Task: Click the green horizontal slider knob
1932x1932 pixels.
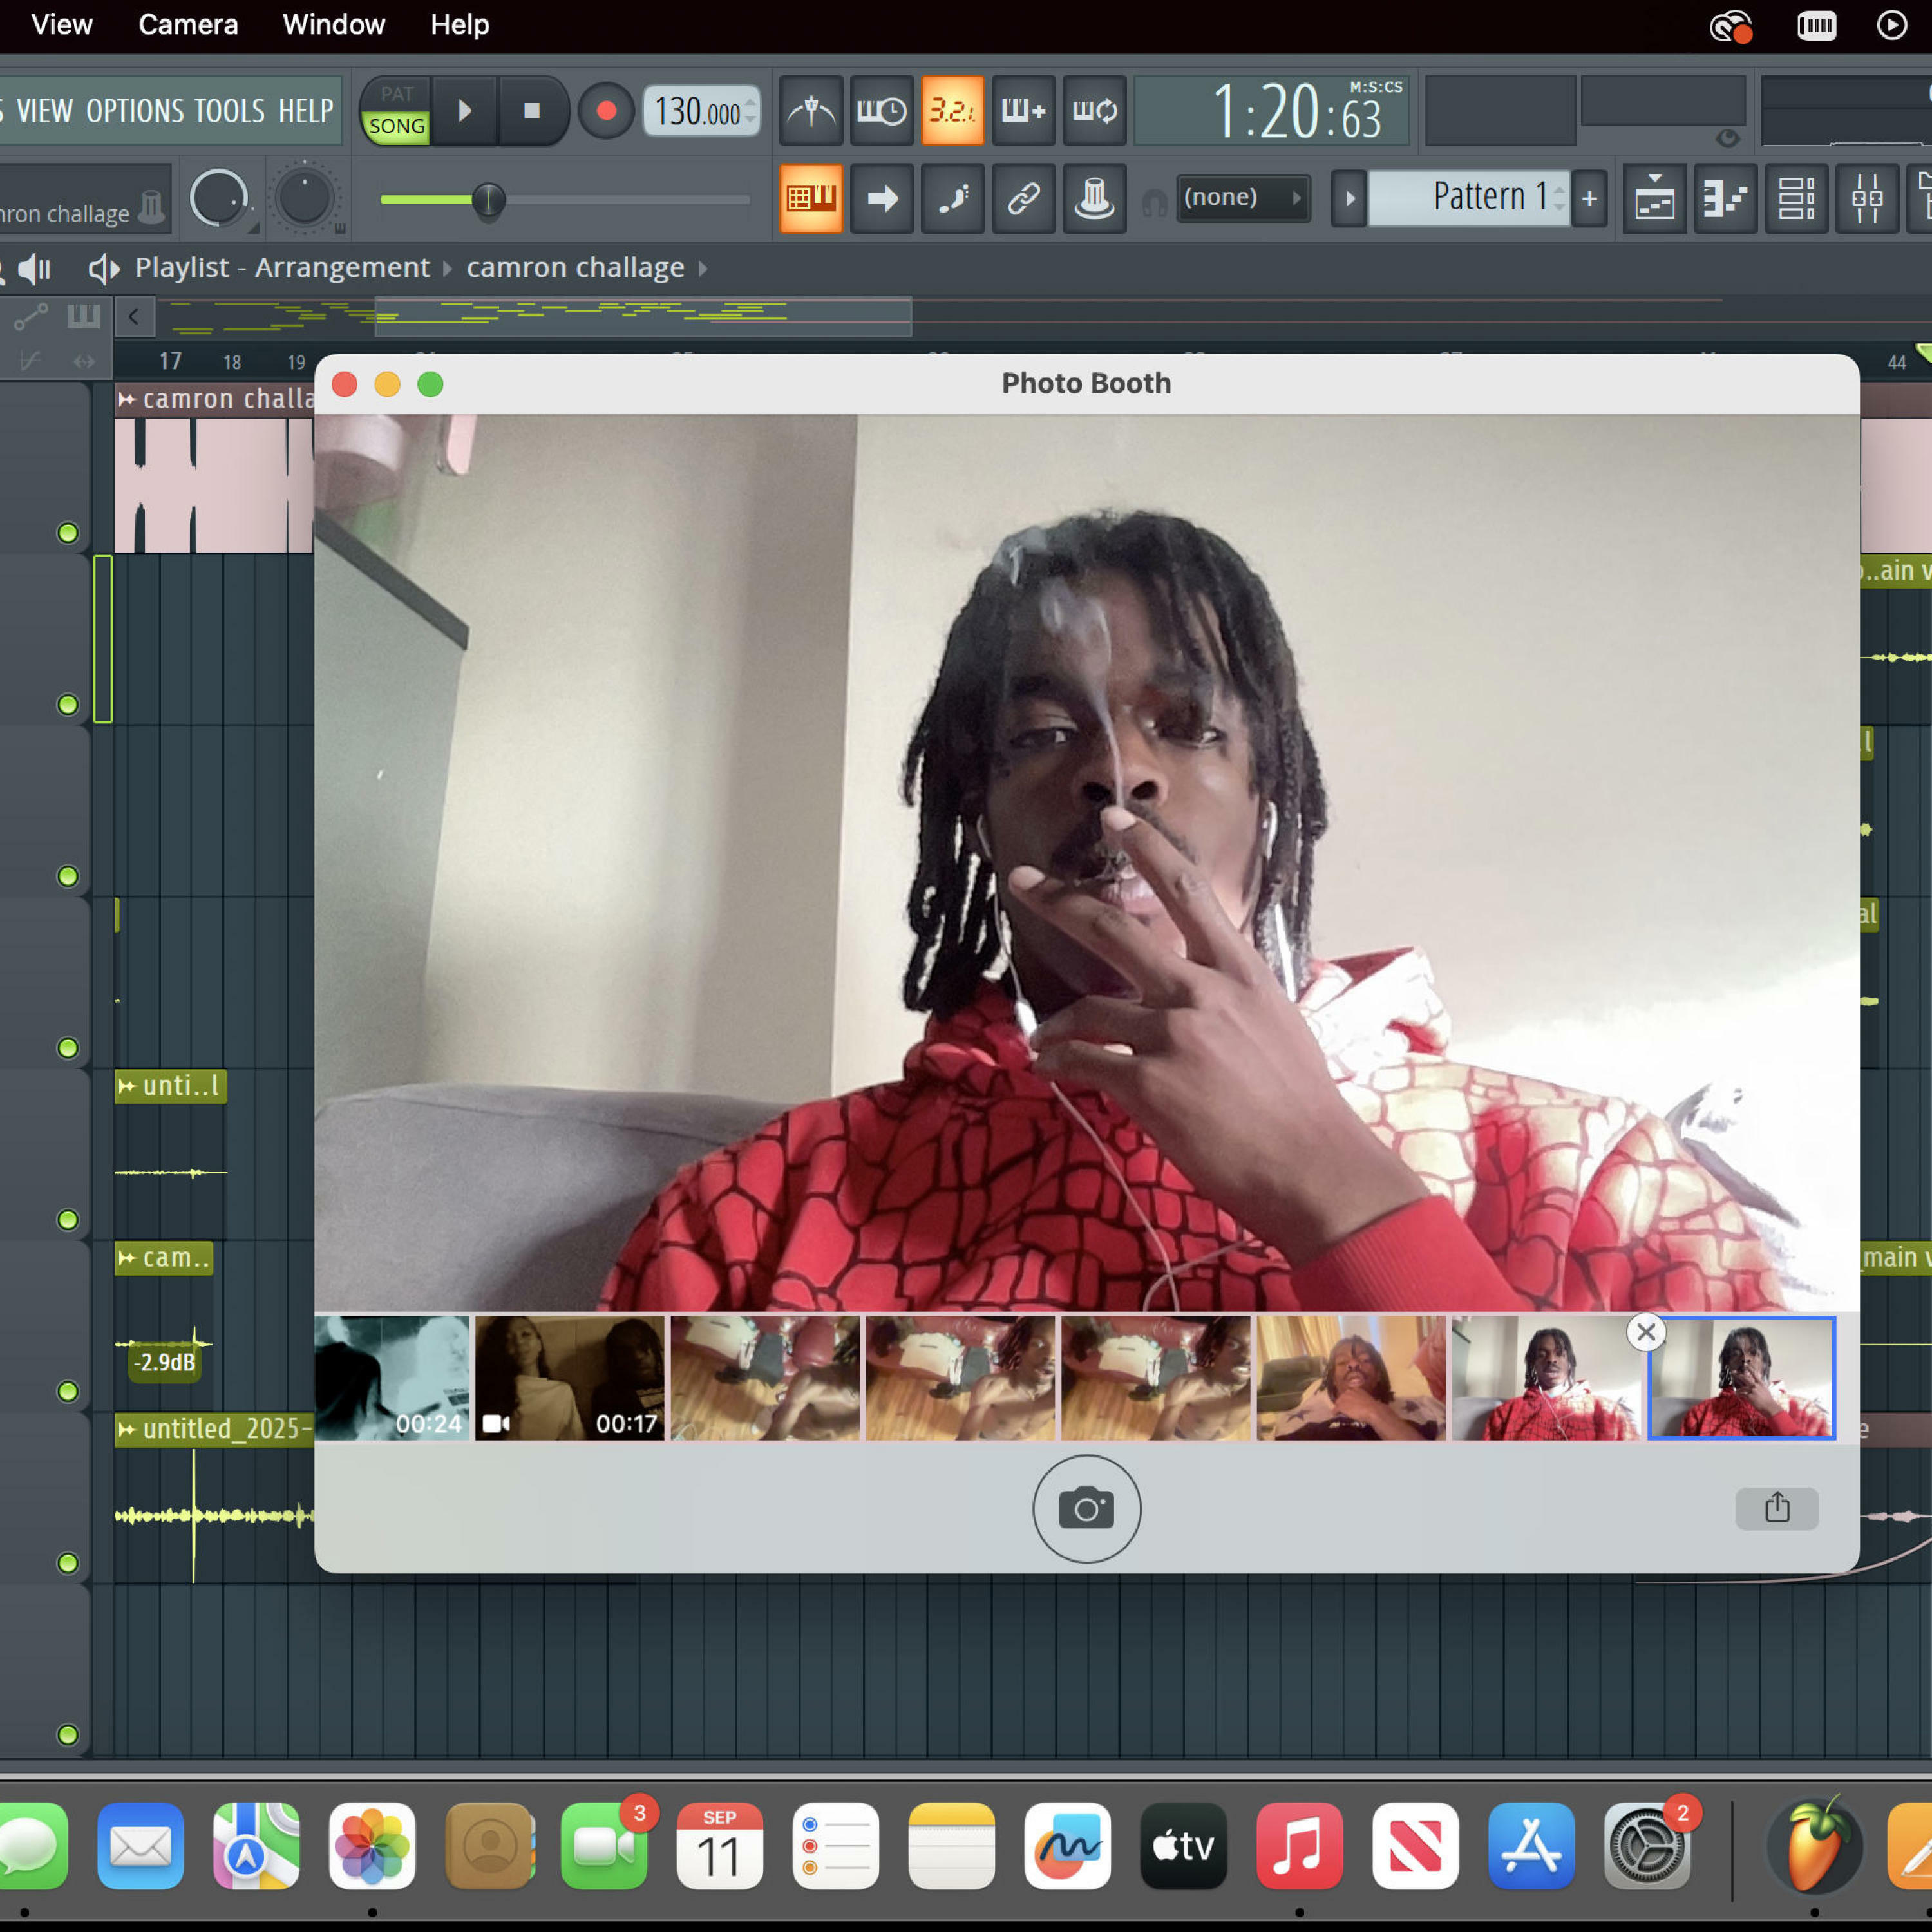Action: (488, 200)
